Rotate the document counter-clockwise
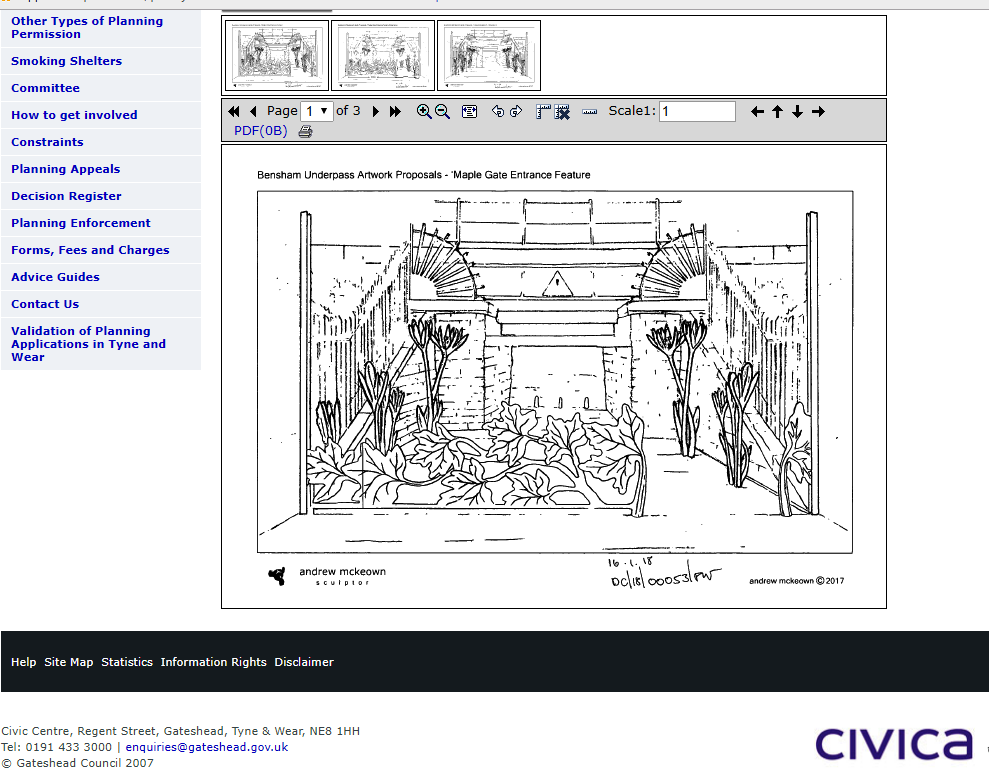The height and width of the screenshot is (768, 989). pos(498,112)
